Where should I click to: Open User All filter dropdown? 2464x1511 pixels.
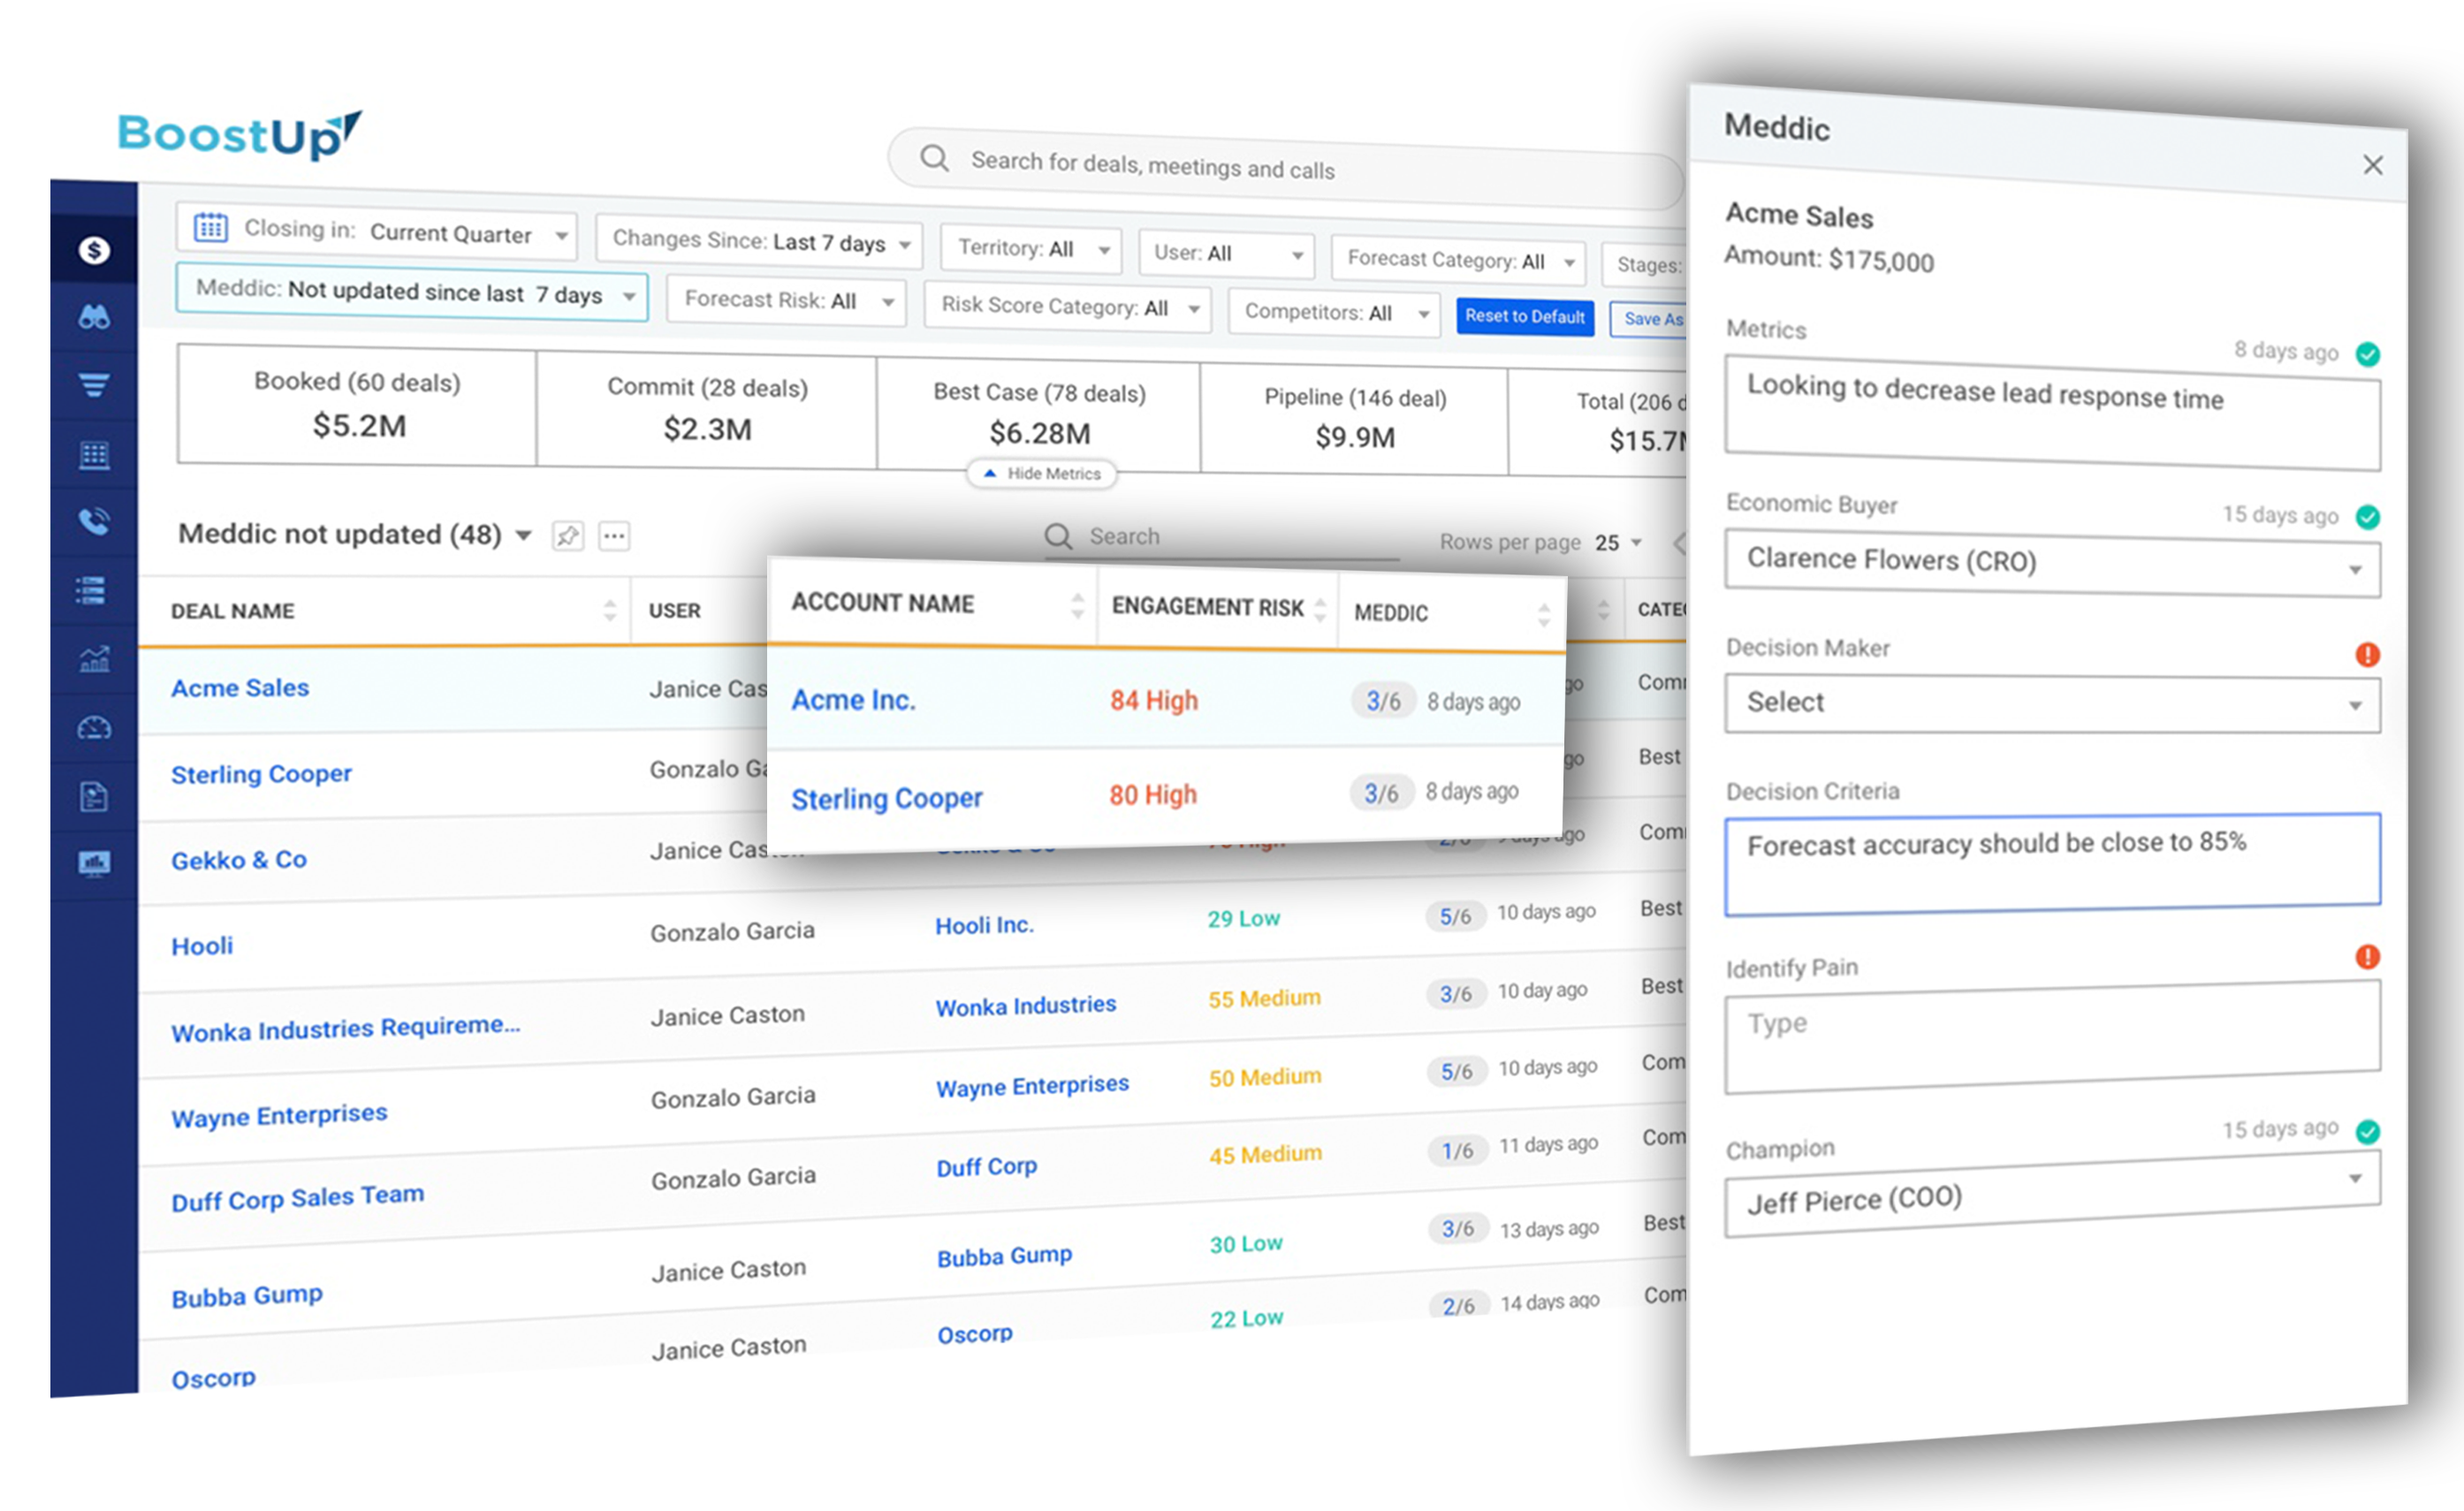[x=1226, y=253]
